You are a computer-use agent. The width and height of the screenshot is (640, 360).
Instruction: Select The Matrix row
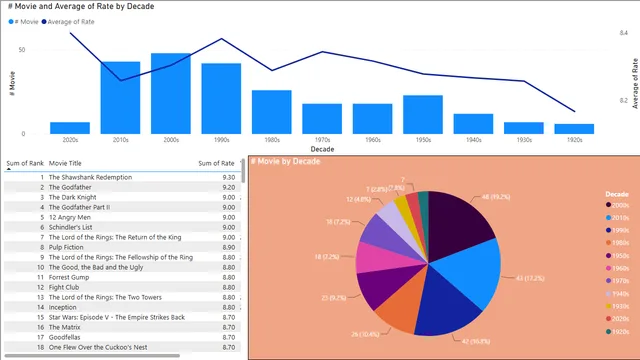(x=122, y=327)
